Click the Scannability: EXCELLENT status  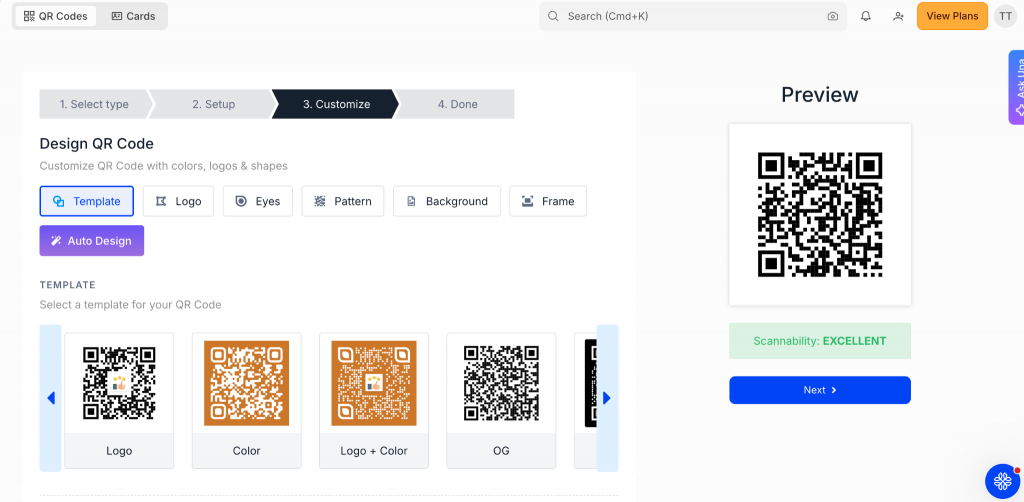coord(820,341)
